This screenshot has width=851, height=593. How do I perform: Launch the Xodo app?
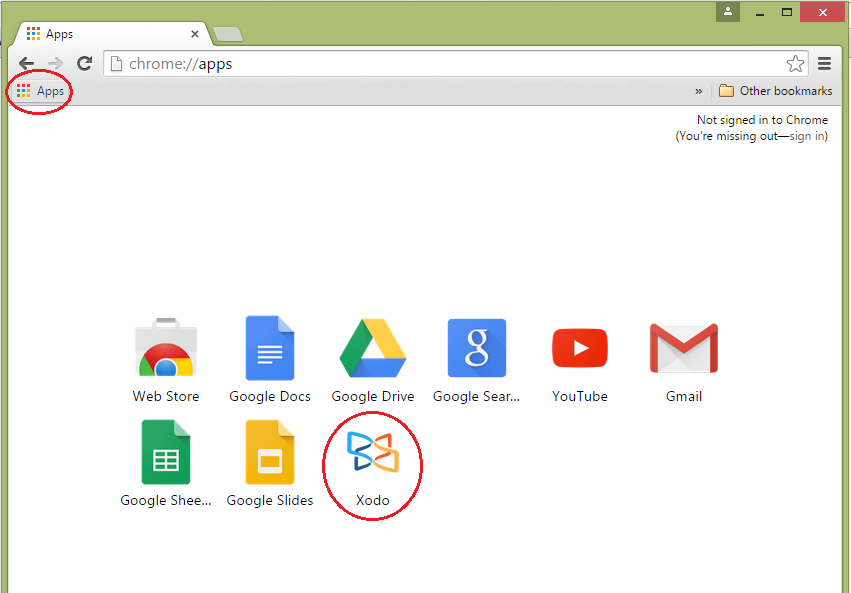(373, 468)
